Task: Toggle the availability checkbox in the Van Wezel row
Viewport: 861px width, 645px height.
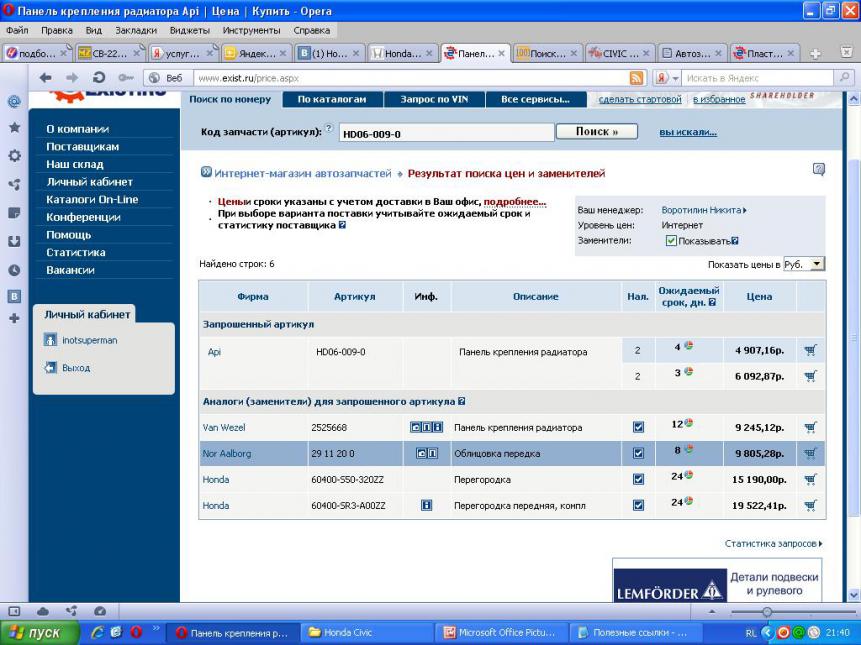Action: [x=638, y=427]
